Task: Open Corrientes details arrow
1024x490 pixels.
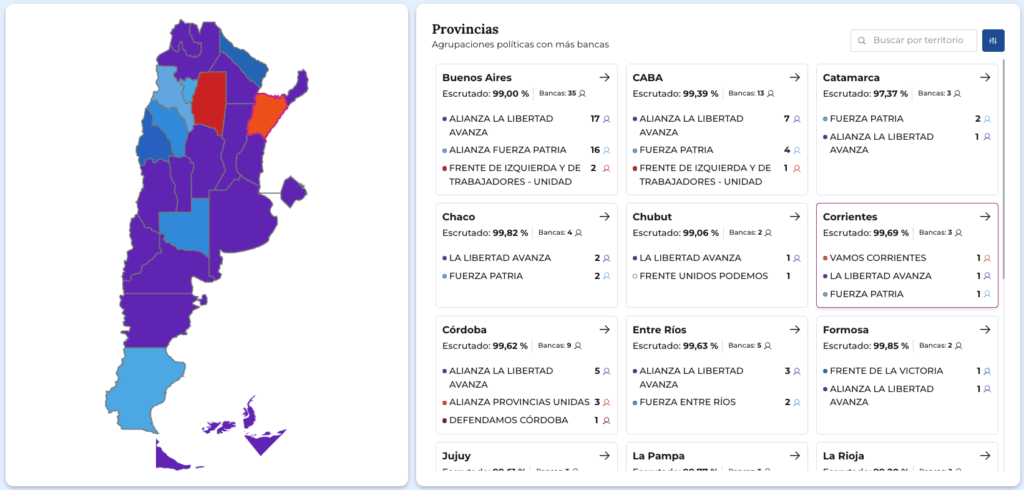Action: click(985, 216)
